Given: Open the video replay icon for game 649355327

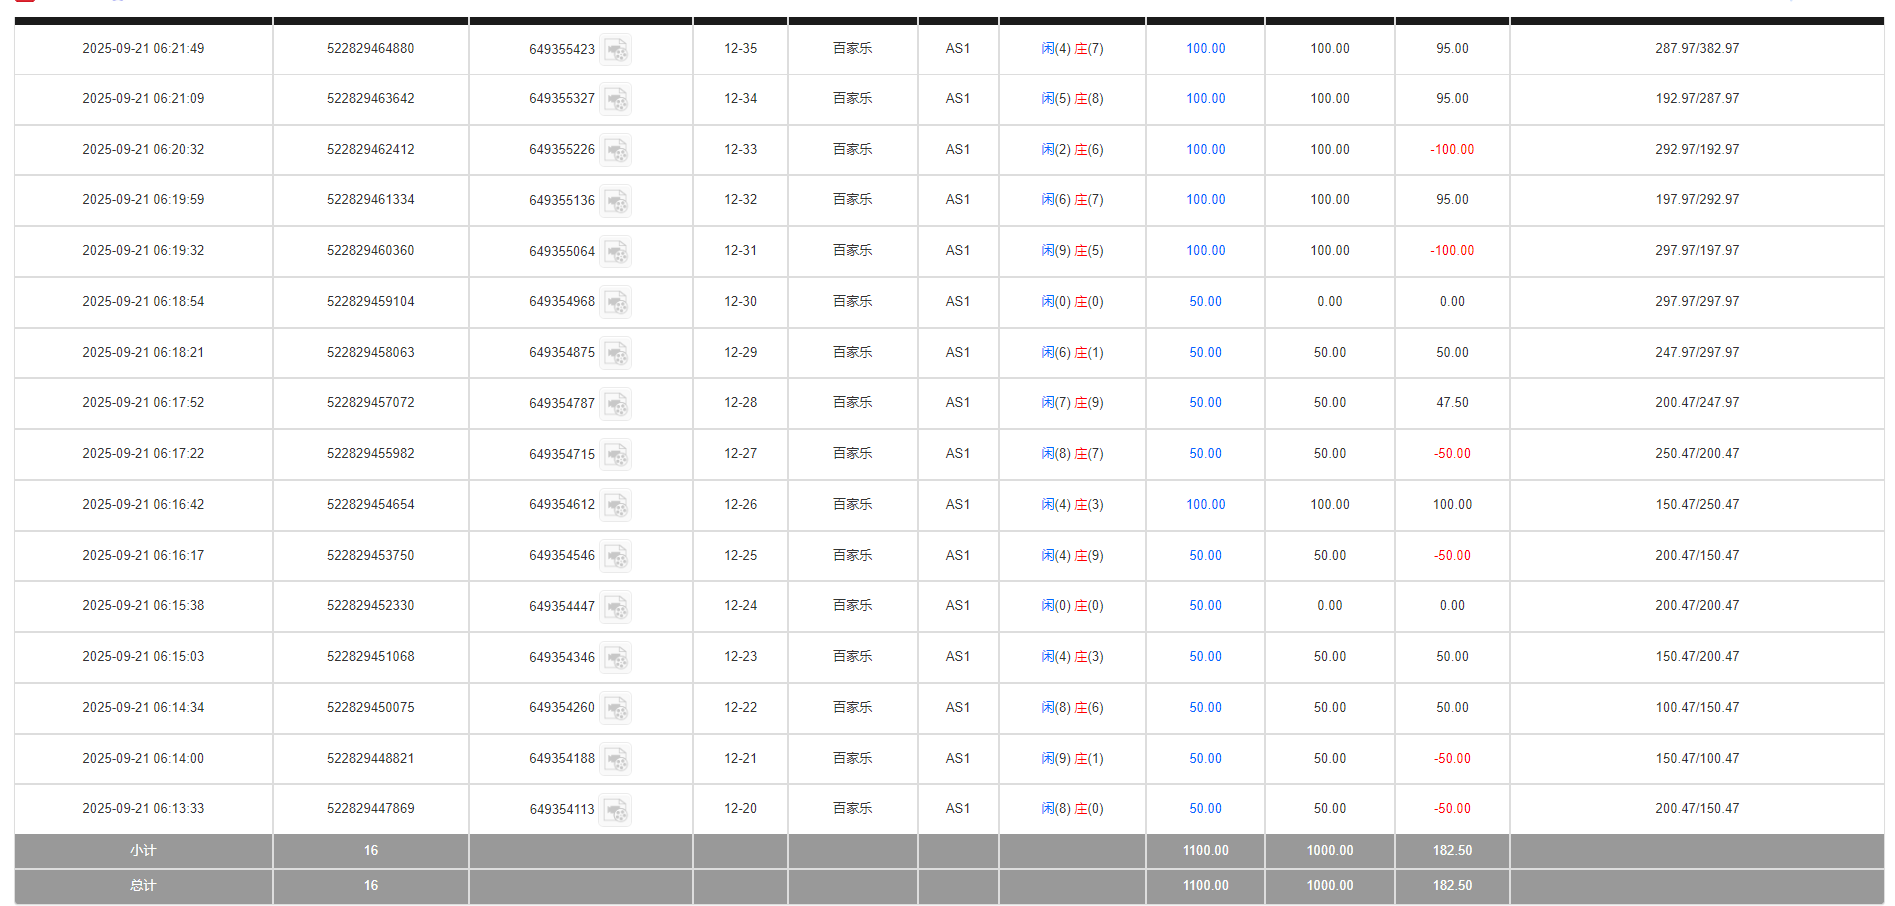Looking at the screenshot, I should (x=617, y=100).
